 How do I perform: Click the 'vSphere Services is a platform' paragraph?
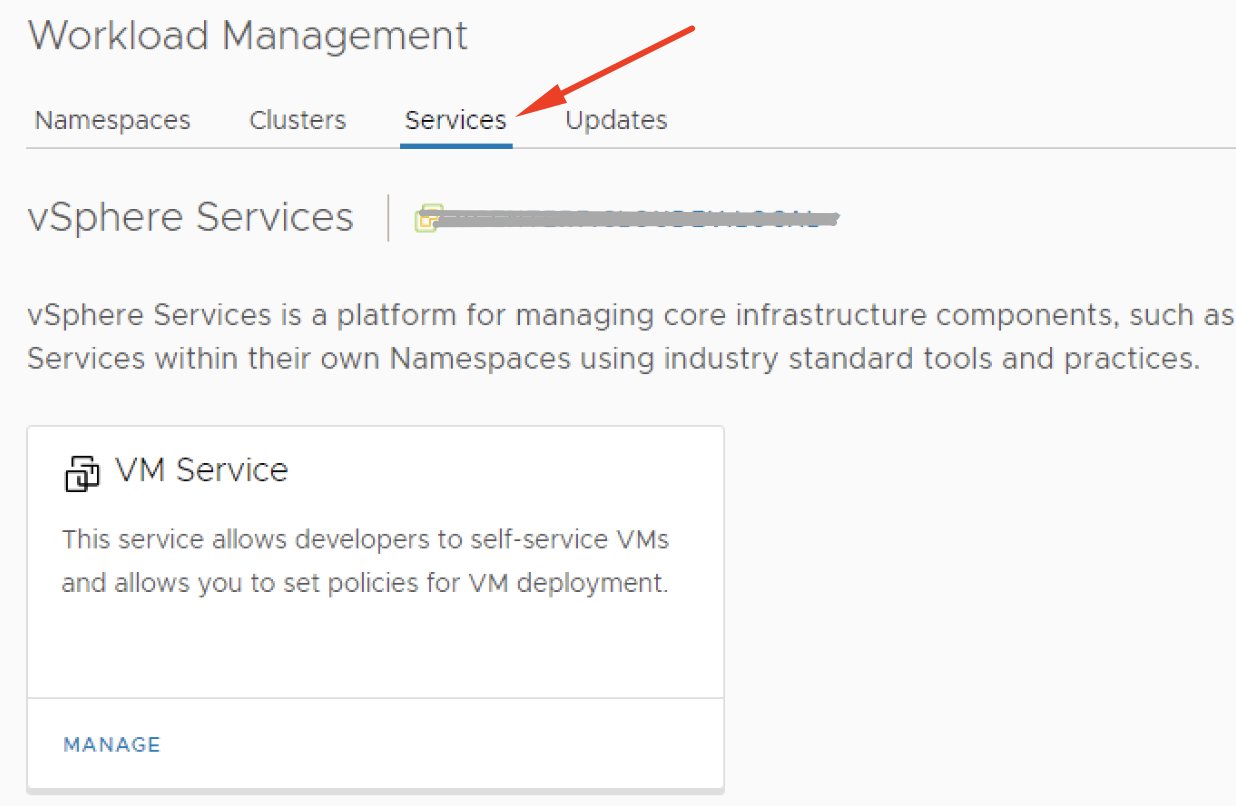point(630,337)
